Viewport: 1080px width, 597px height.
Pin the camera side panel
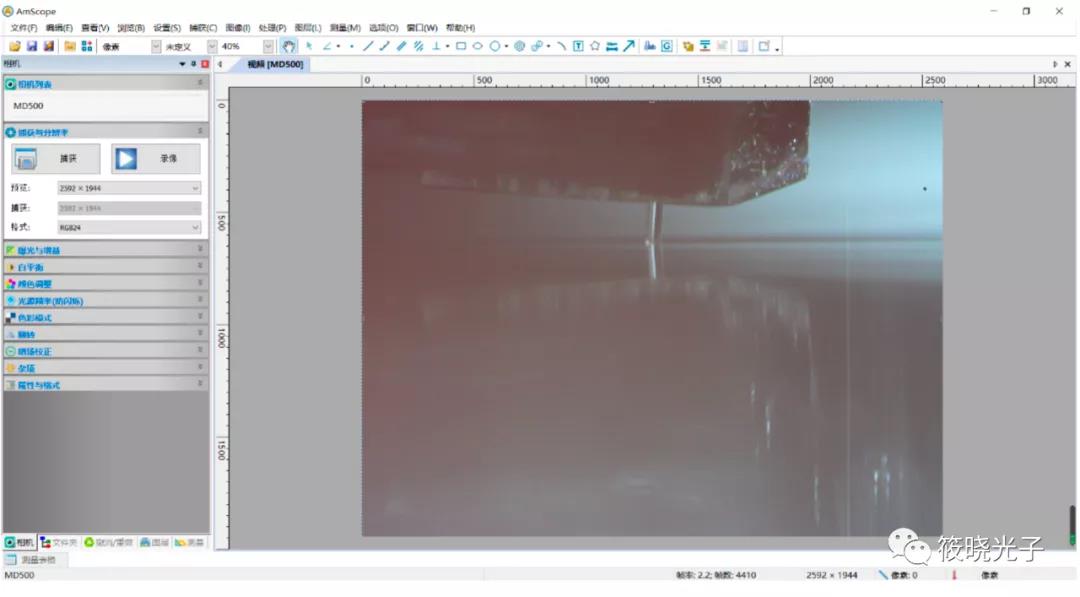pyautogui.click(x=194, y=64)
